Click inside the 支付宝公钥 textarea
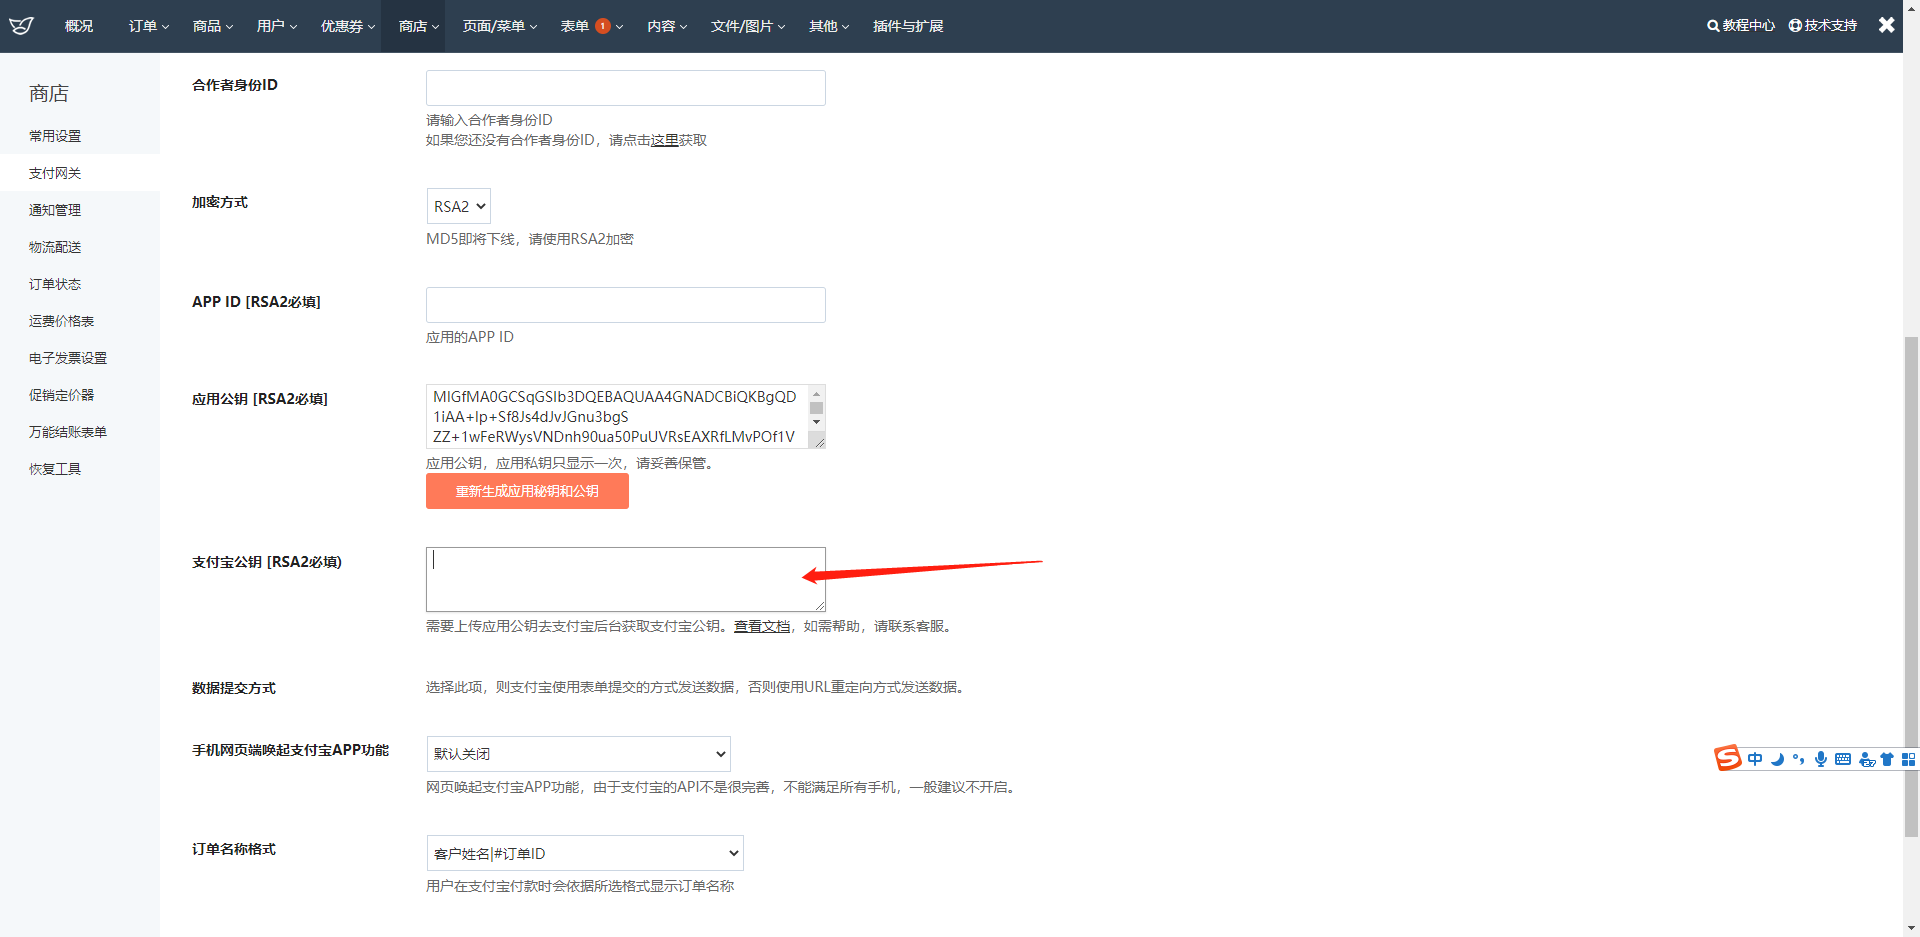 626,579
